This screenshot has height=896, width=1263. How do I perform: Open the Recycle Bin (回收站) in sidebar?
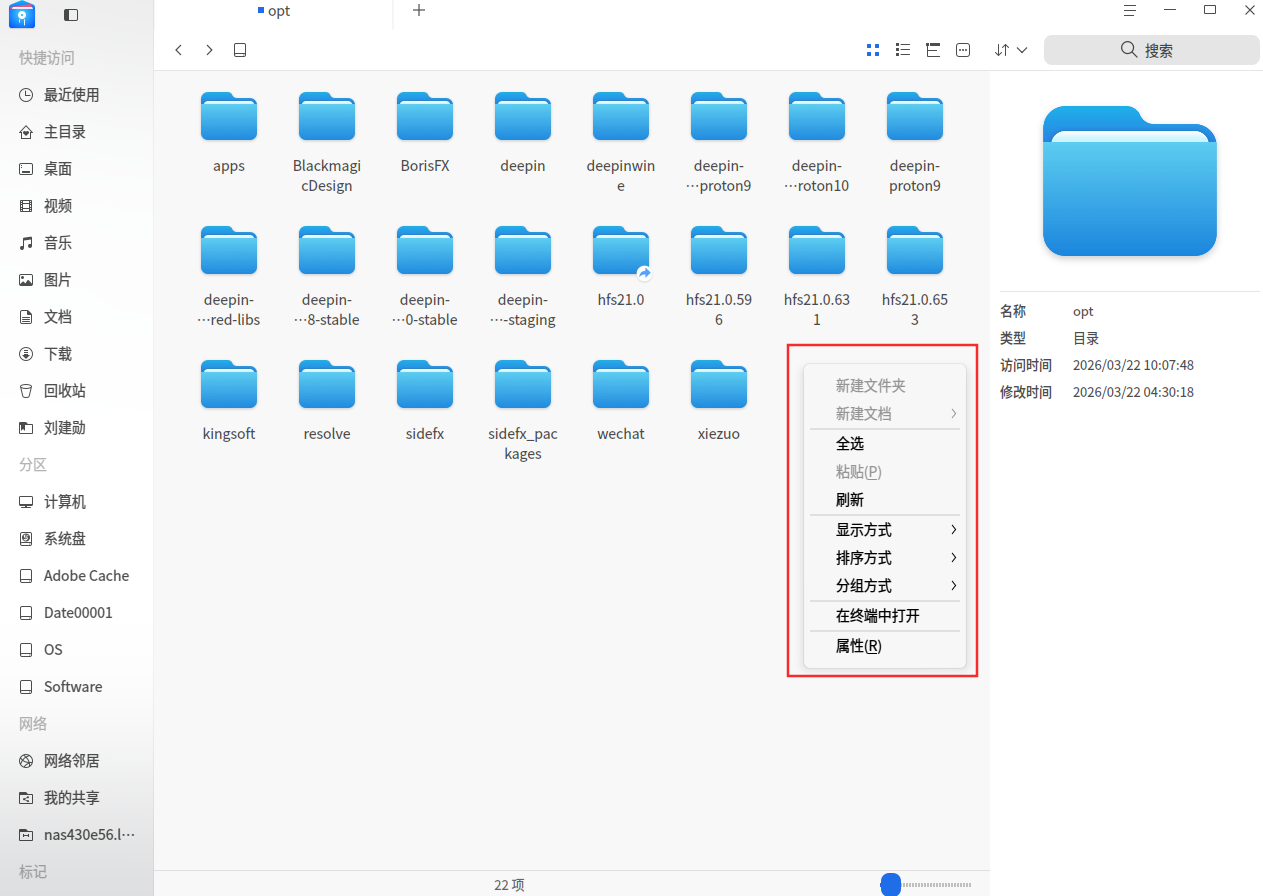pos(64,391)
